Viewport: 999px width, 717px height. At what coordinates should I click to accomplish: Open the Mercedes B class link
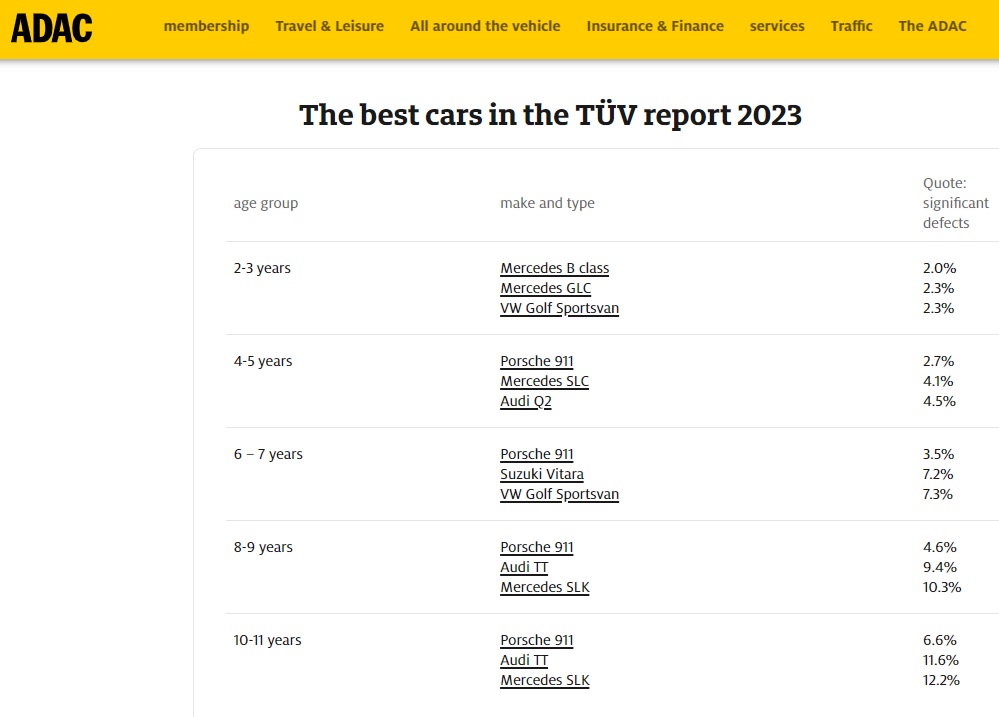pyautogui.click(x=554, y=268)
